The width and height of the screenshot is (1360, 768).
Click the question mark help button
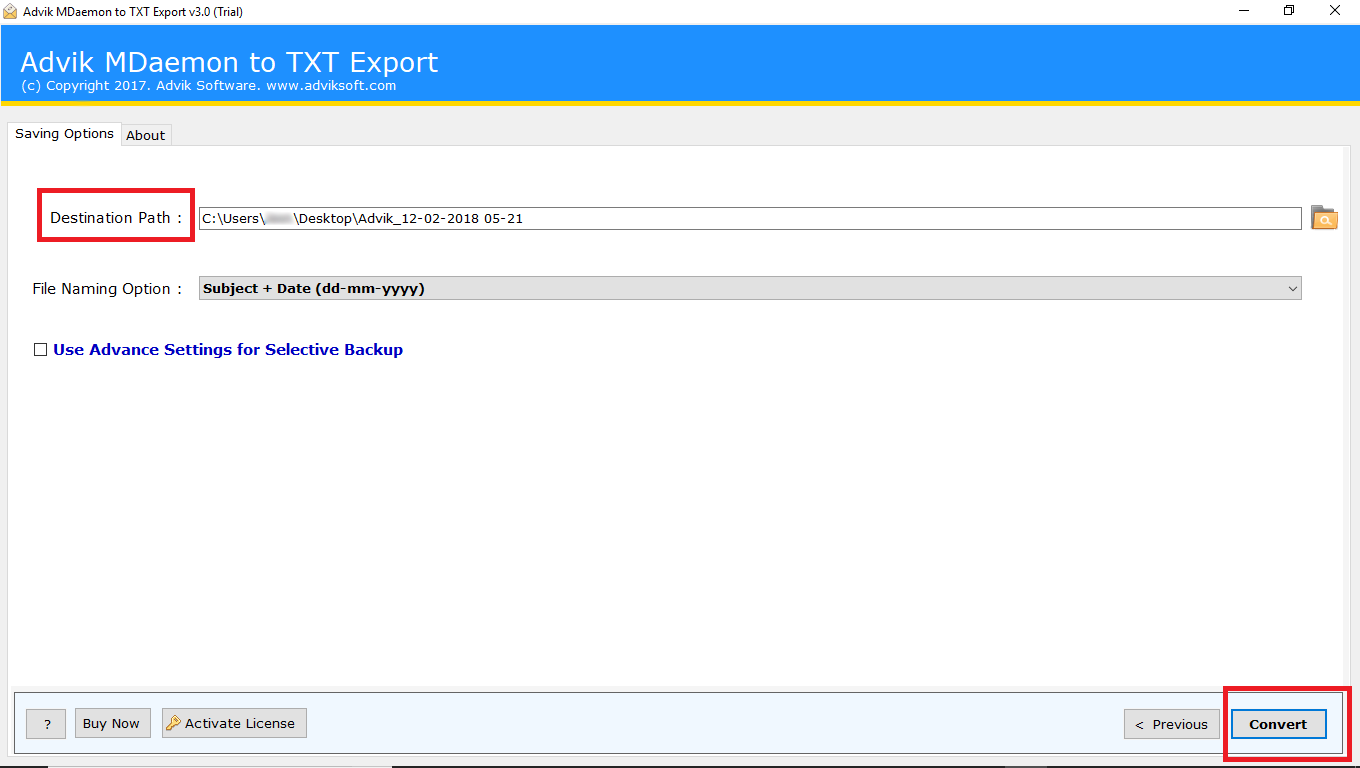[46, 724]
